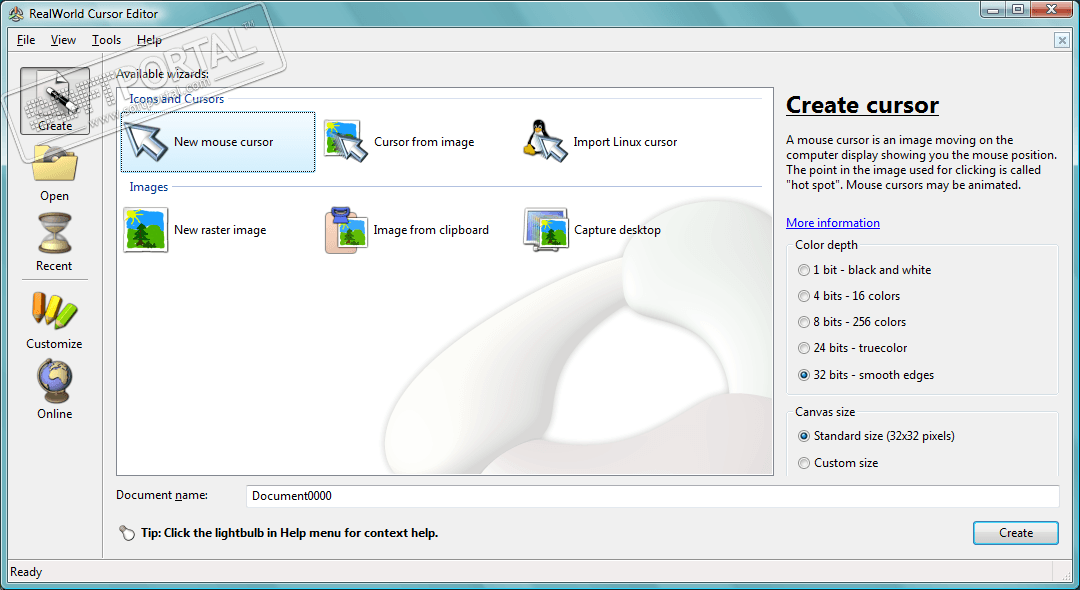This screenshot has height=590, width=1080.
Task: Choose the New mouse cursor wizard
Action: (x=218, y=142)
